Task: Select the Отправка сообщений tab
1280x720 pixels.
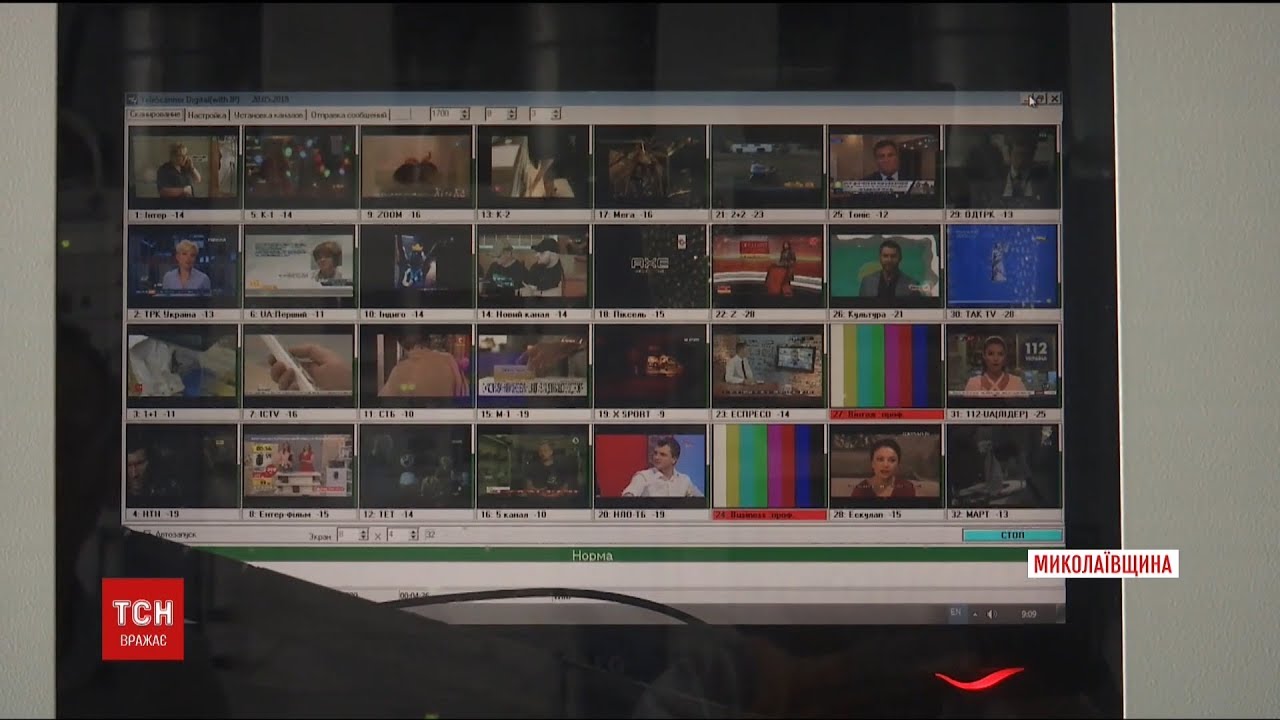Action: point(347,115)
